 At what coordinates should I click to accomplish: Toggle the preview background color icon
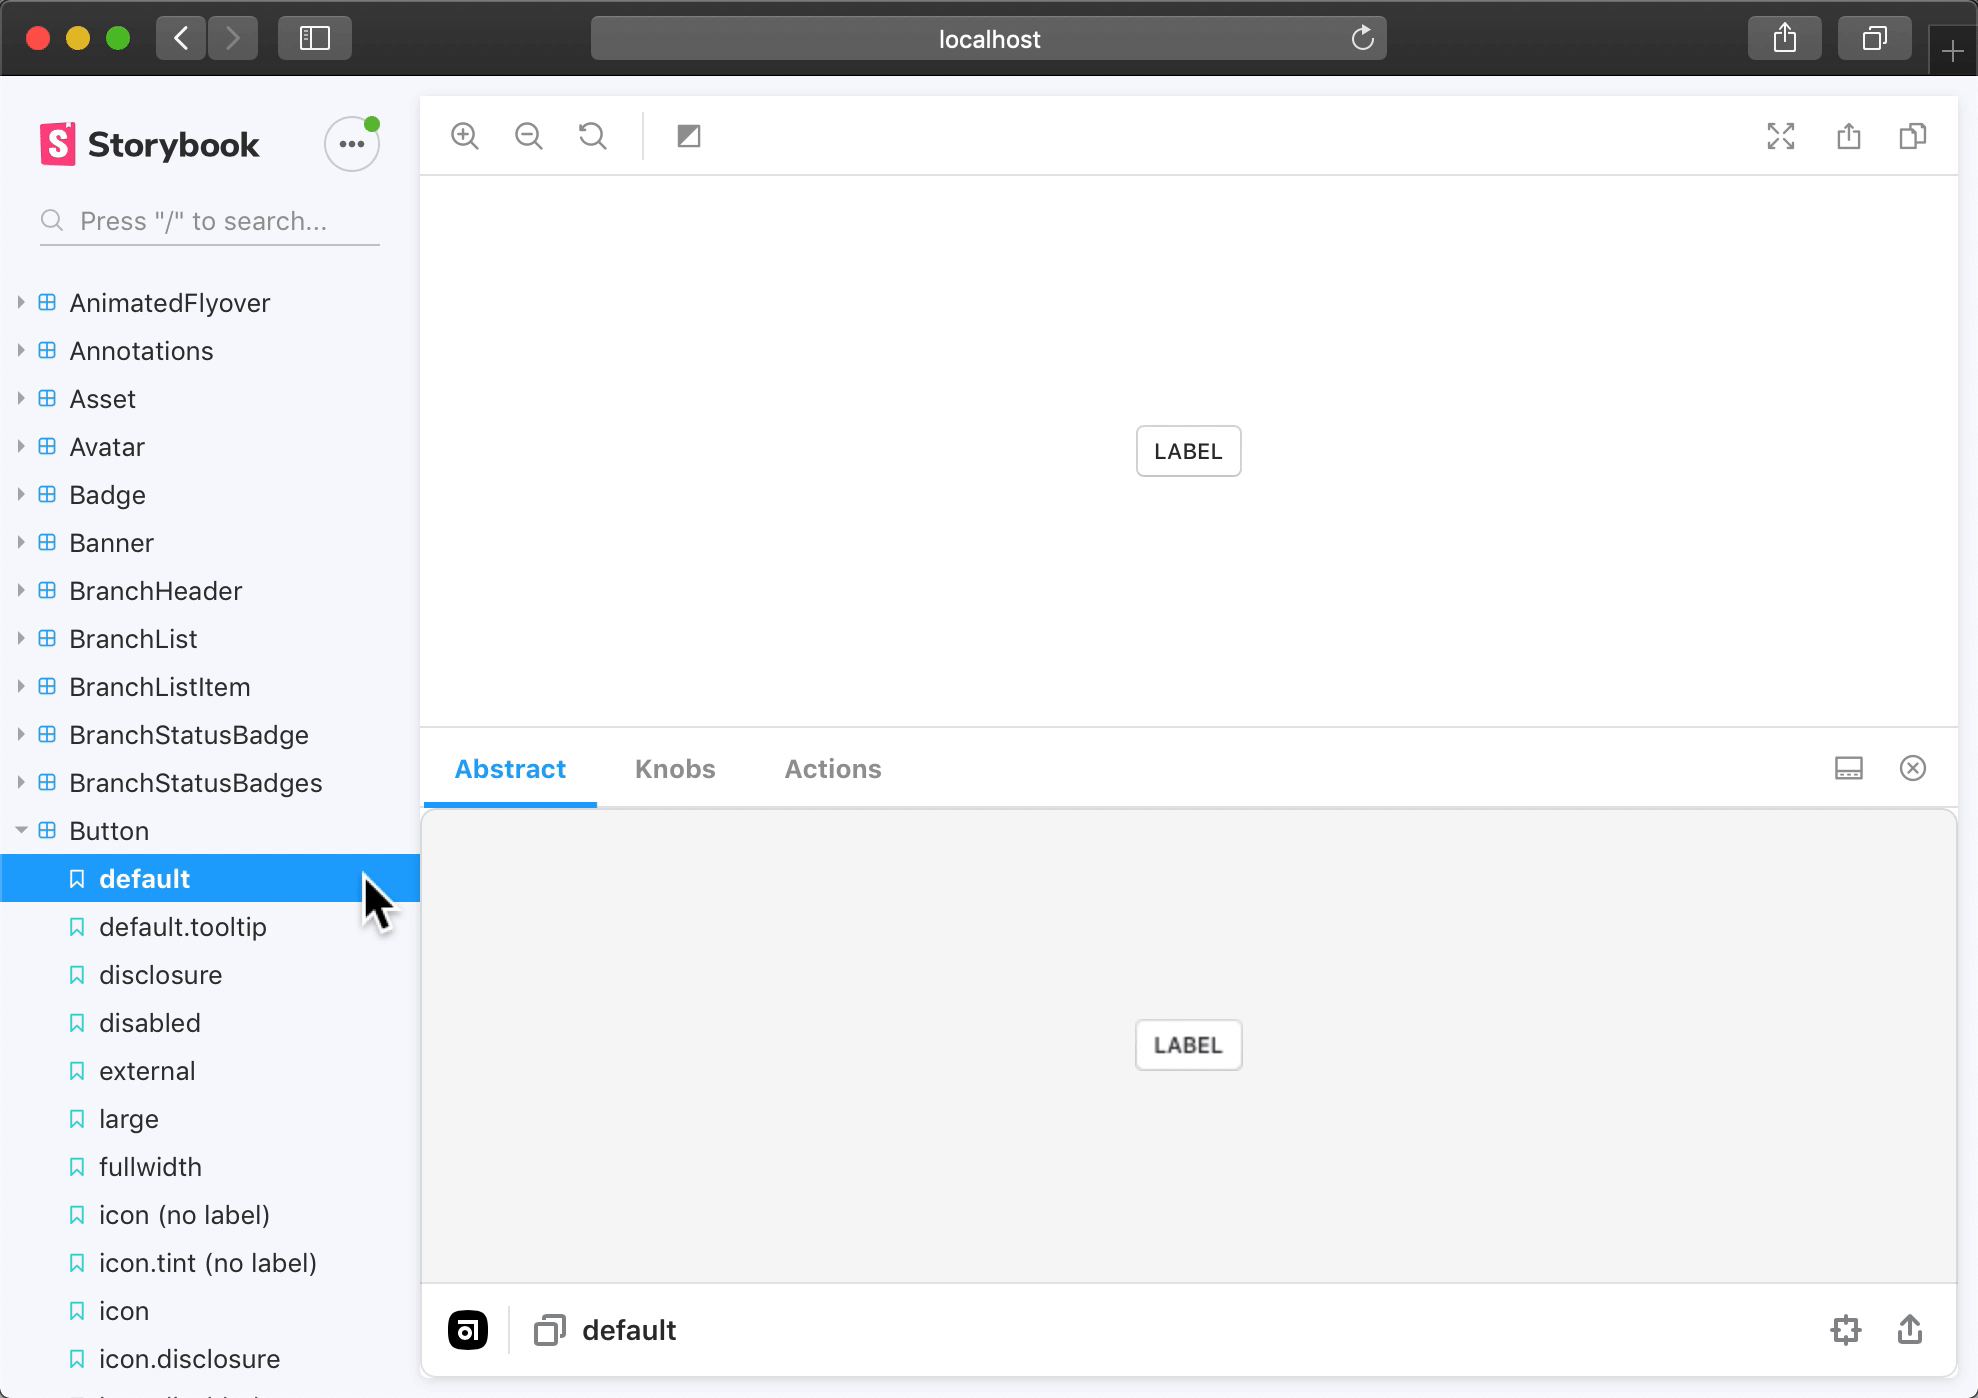[x=689, y=136]
